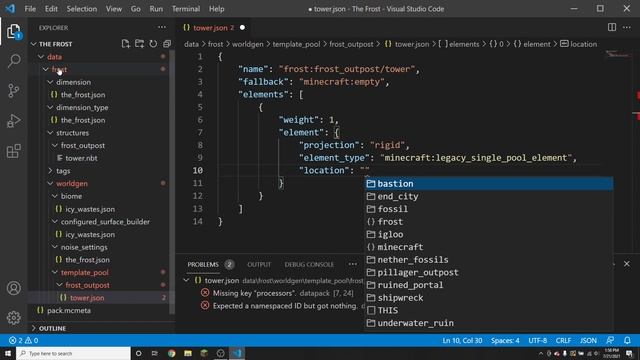Open File Explorer from the taskbar
The height and width of the screenshot is (360, 640).
click(188, 353)
